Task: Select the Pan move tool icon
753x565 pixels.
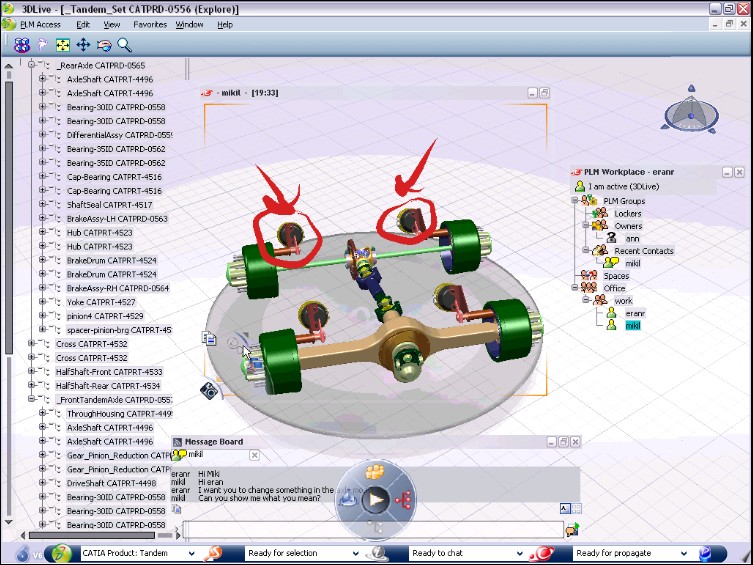Action: (x=83, y=45)
